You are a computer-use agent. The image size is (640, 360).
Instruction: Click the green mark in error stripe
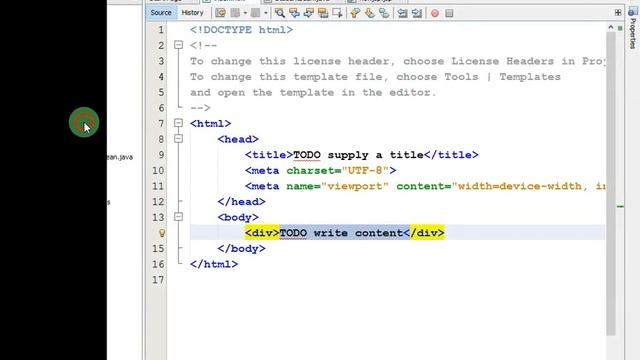[x=620, y=207]
